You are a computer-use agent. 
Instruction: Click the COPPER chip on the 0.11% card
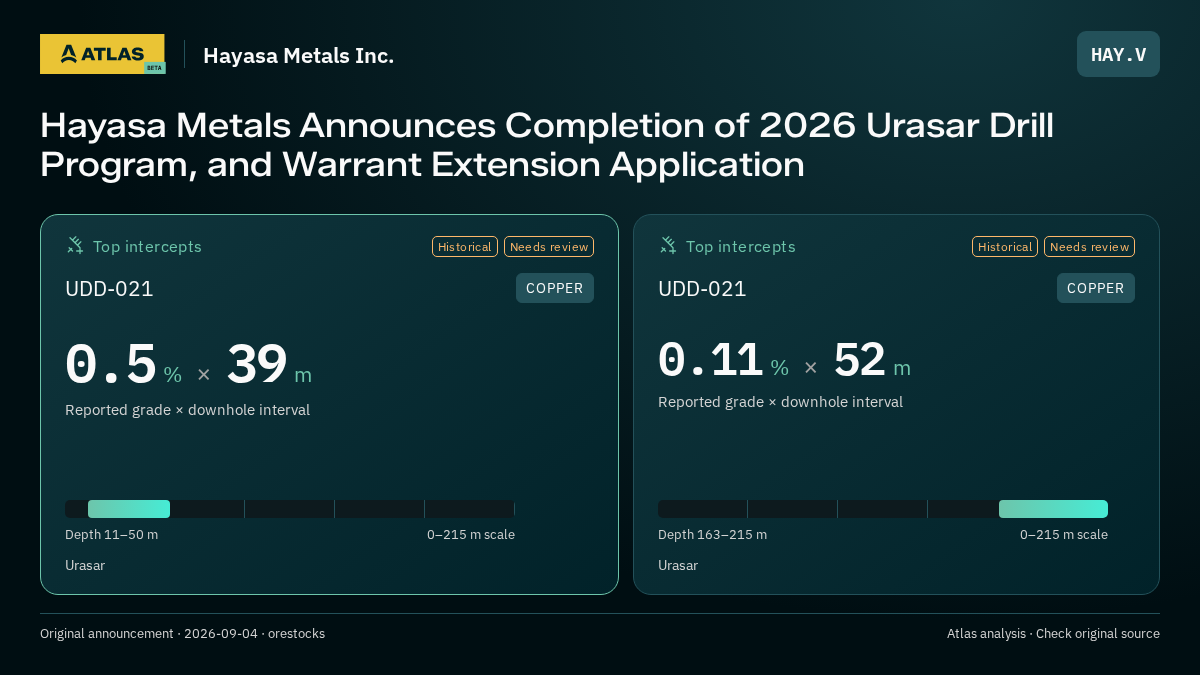pyautogui.click(x=1096, y=288)
